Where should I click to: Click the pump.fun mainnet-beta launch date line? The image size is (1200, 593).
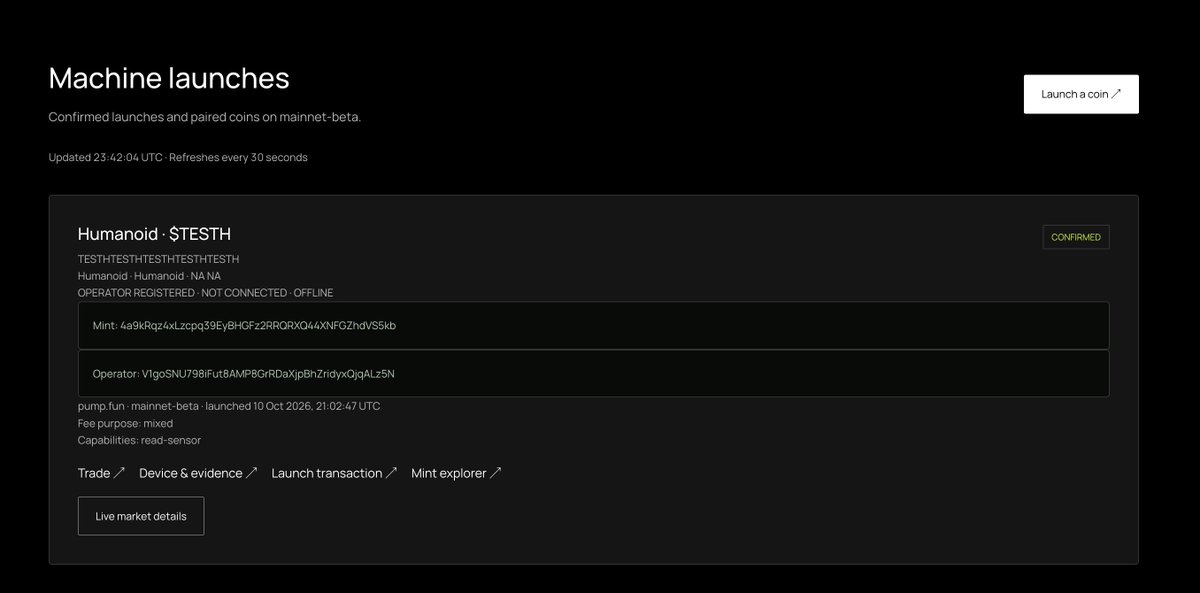click(229, 406)
